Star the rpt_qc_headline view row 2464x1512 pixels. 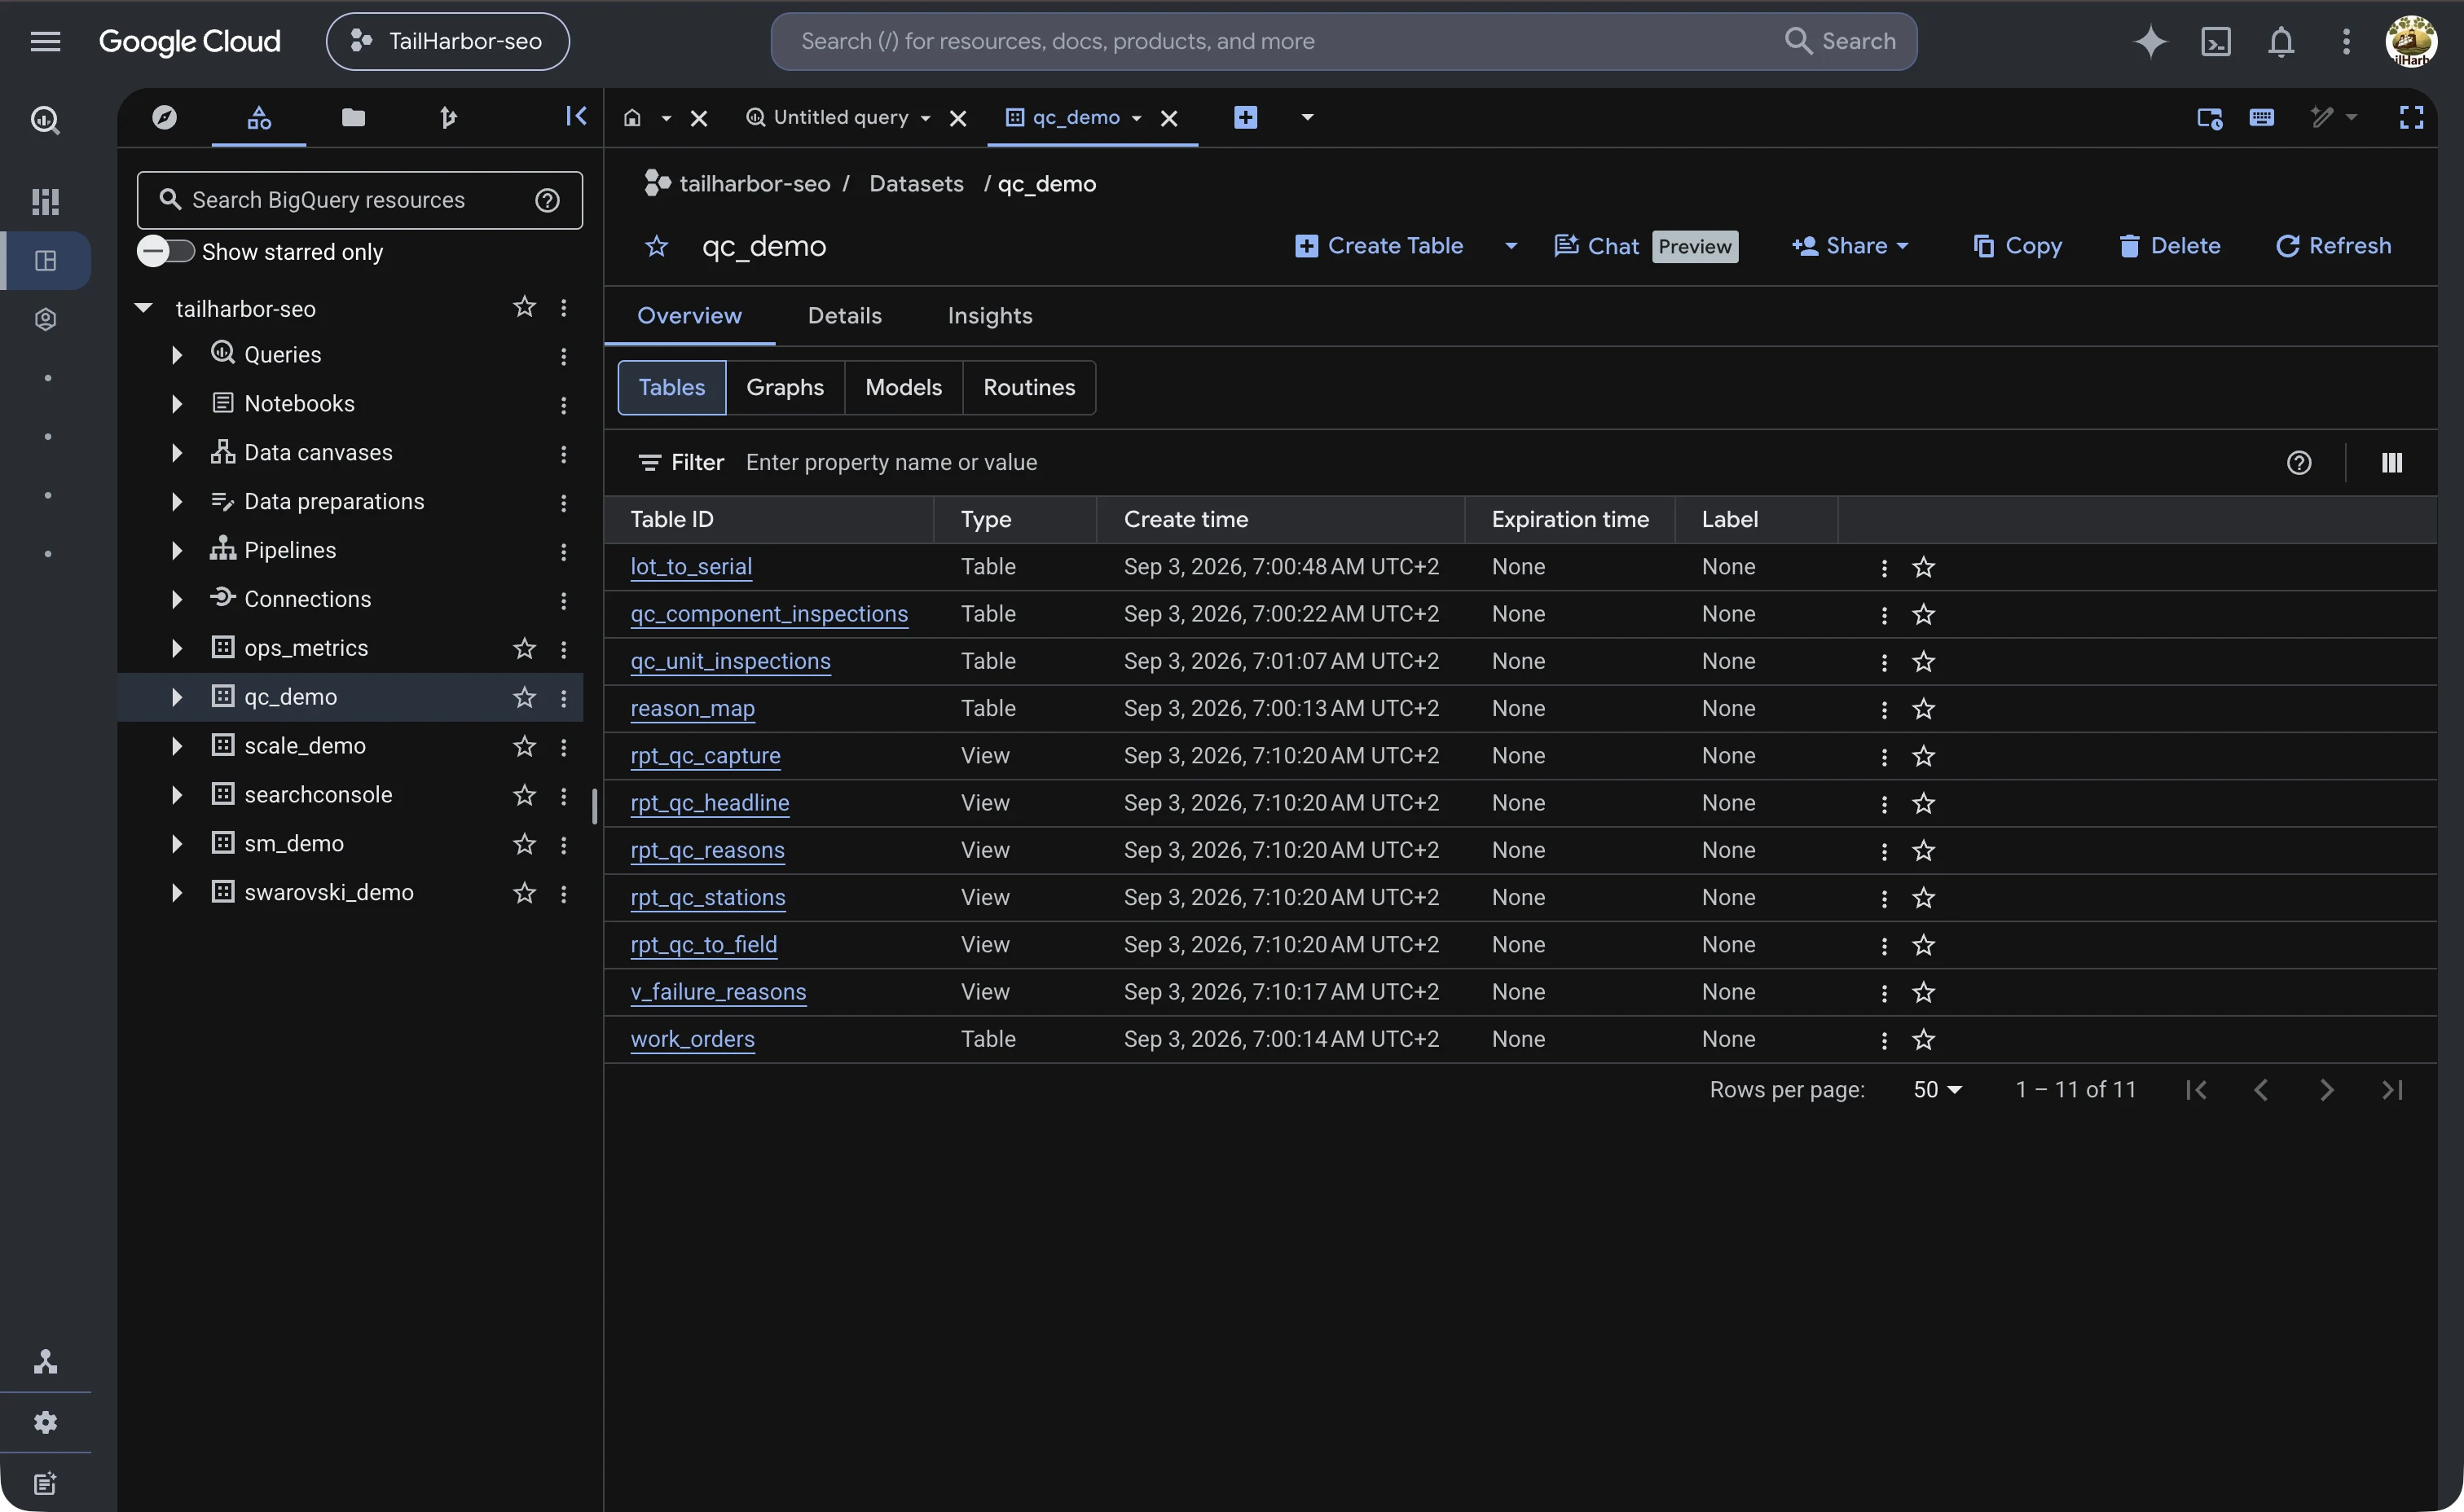coord(1923,803)
